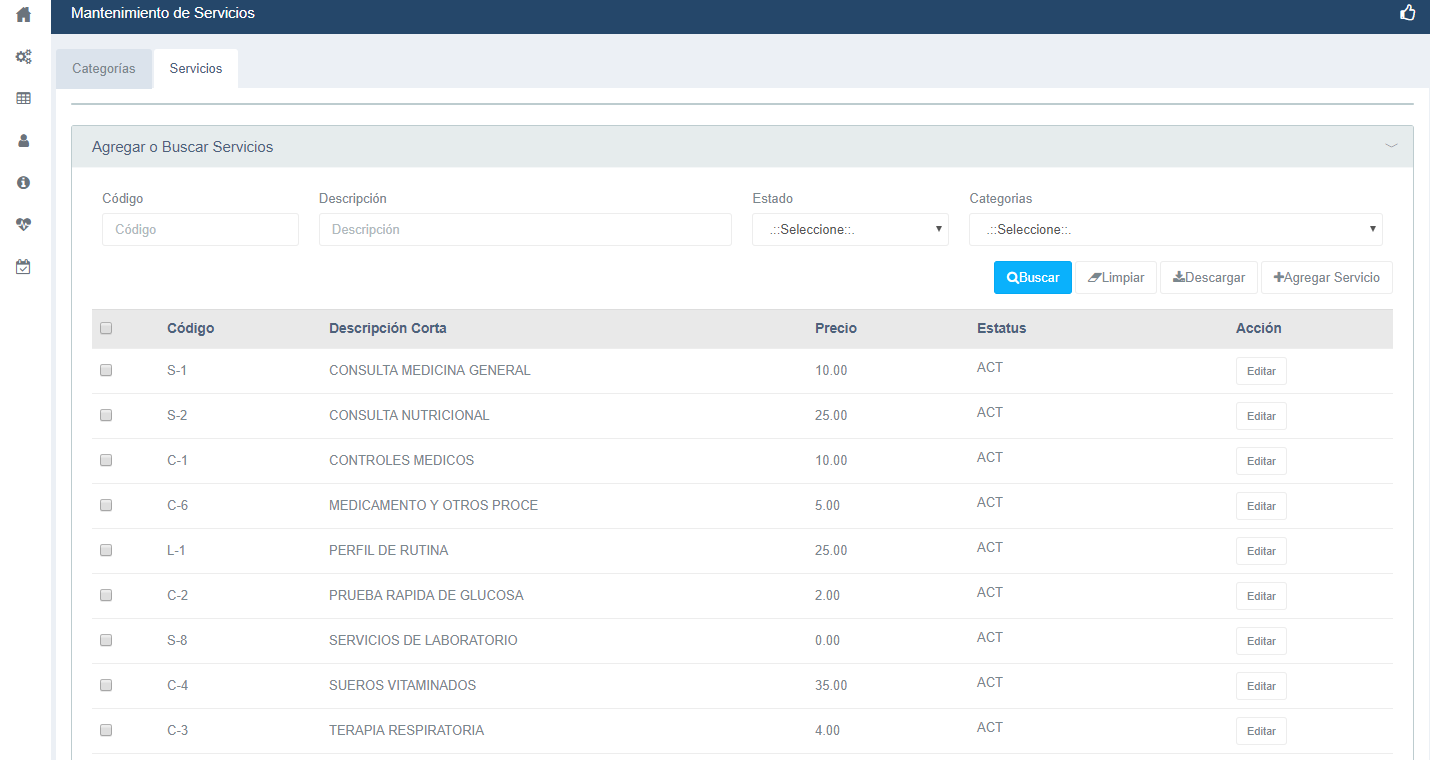Screen dimensions: 1430x760
Task: Click the code cell S-1
Action: [177, 370]
